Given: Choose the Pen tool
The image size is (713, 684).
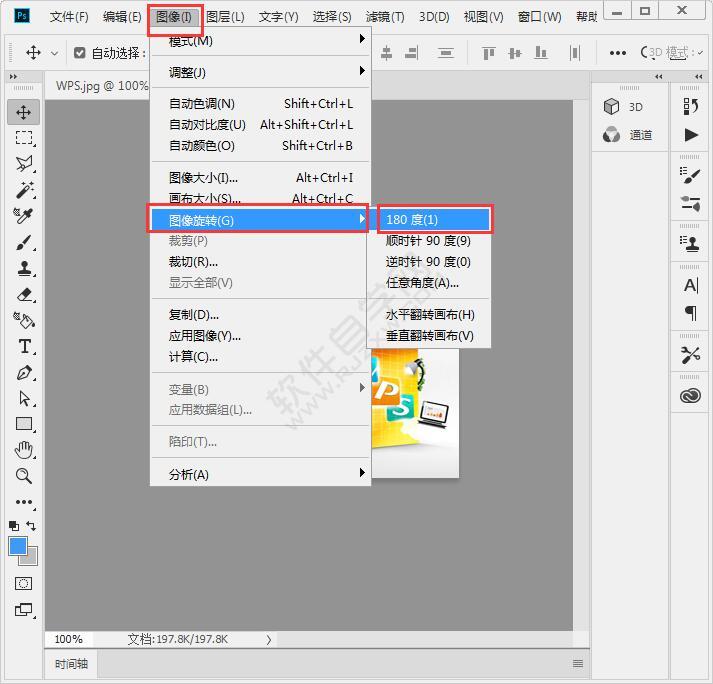Looking at the screenshot, I should pos(24,372).
